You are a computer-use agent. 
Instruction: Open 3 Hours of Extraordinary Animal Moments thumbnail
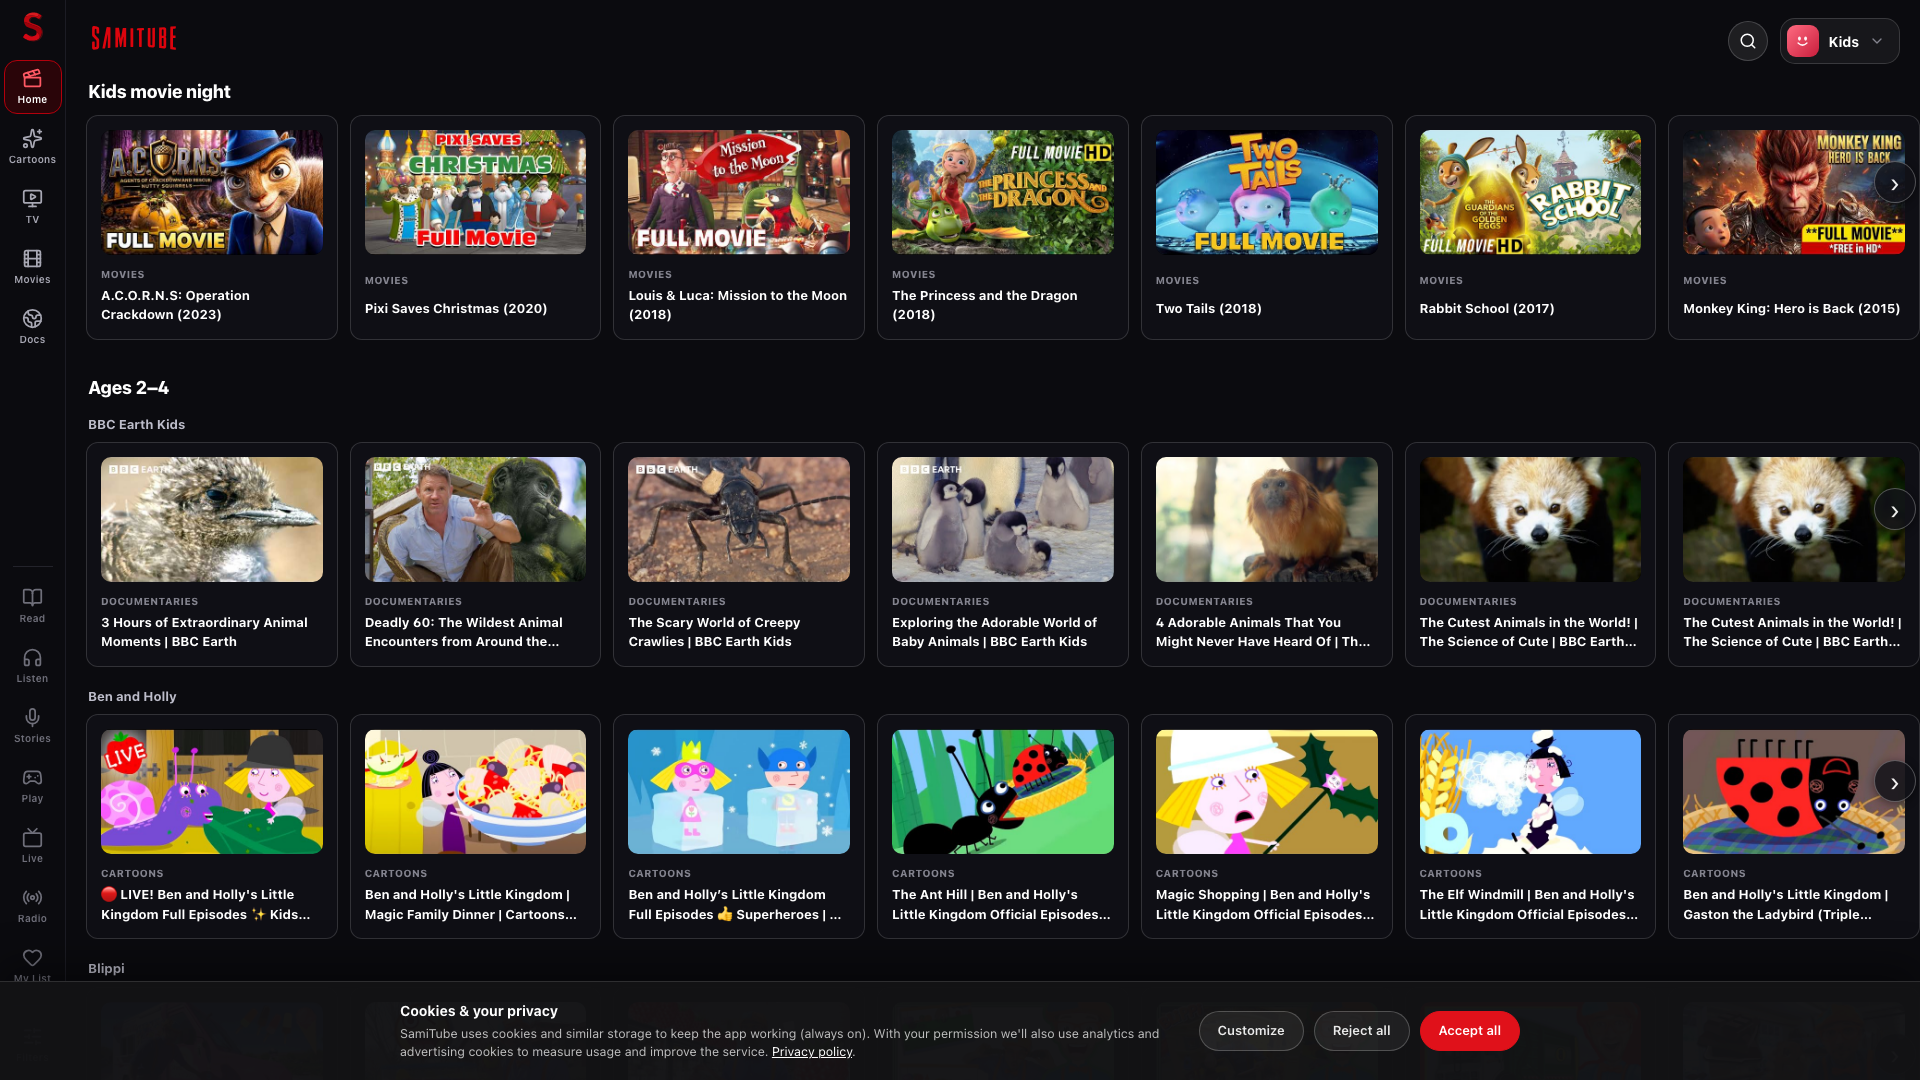212,520
